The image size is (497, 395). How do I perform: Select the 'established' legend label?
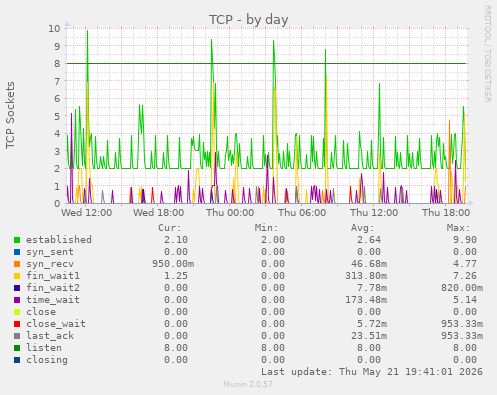[59, 240]
